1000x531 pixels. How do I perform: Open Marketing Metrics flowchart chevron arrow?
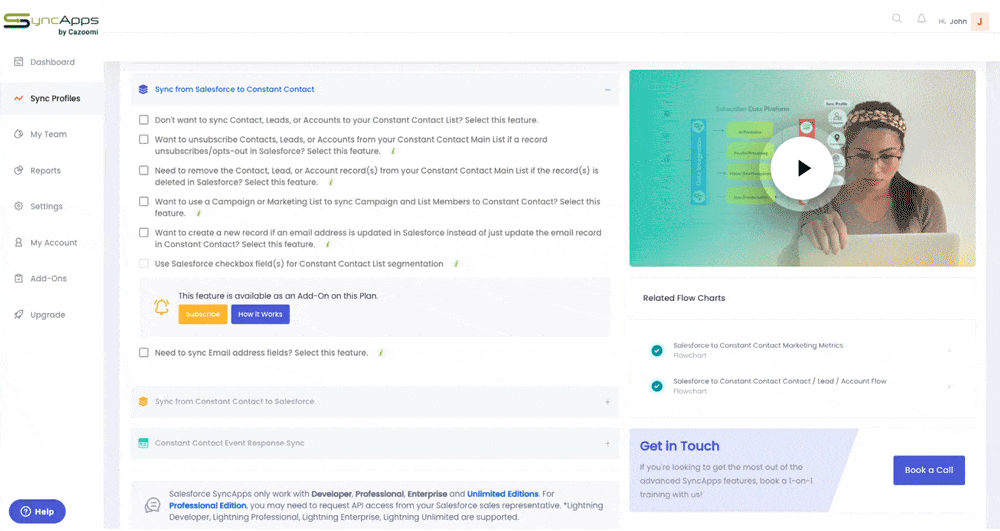tap(950, 350)
